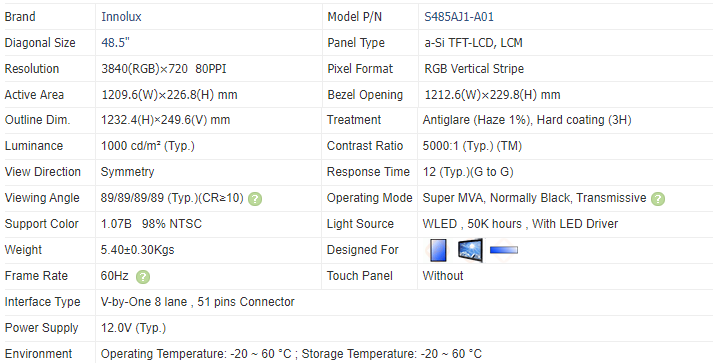
Task: Click the 1000 cd/m² luminance value
Action: click(x=148, y=146)
